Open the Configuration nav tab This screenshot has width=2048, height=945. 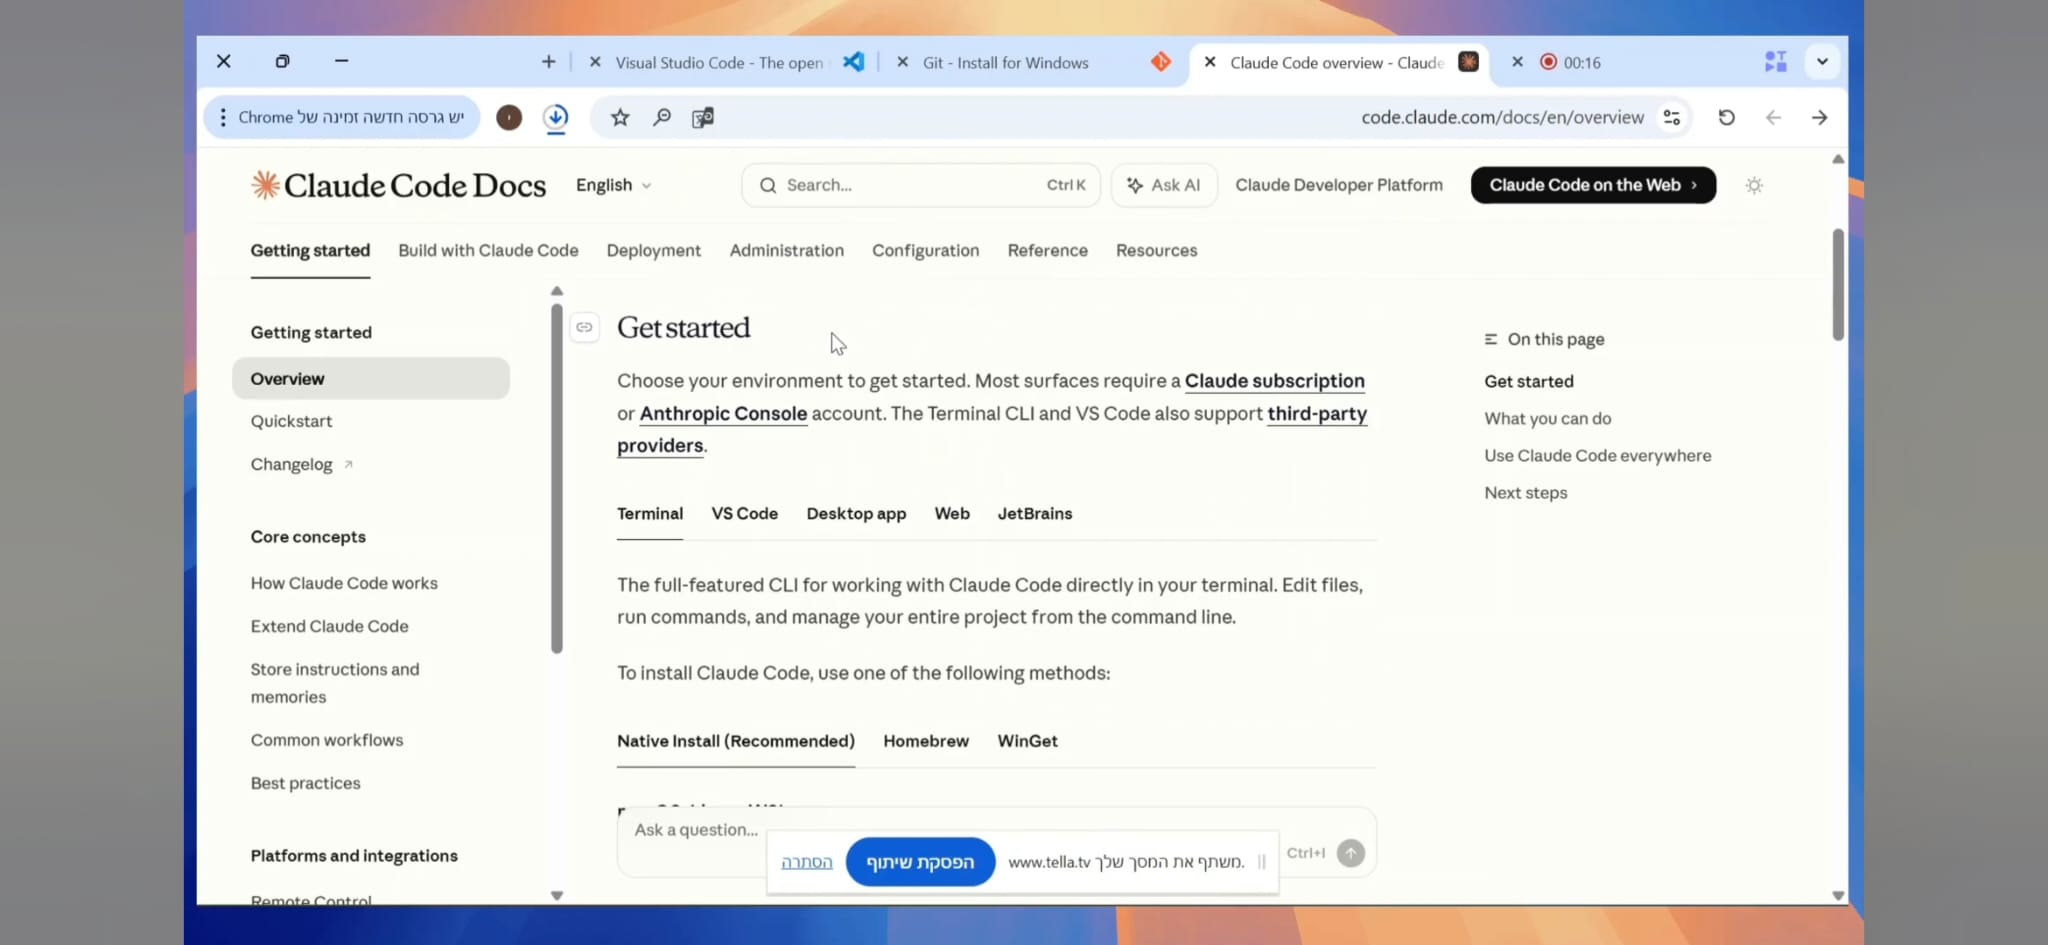tap(925, 250)
